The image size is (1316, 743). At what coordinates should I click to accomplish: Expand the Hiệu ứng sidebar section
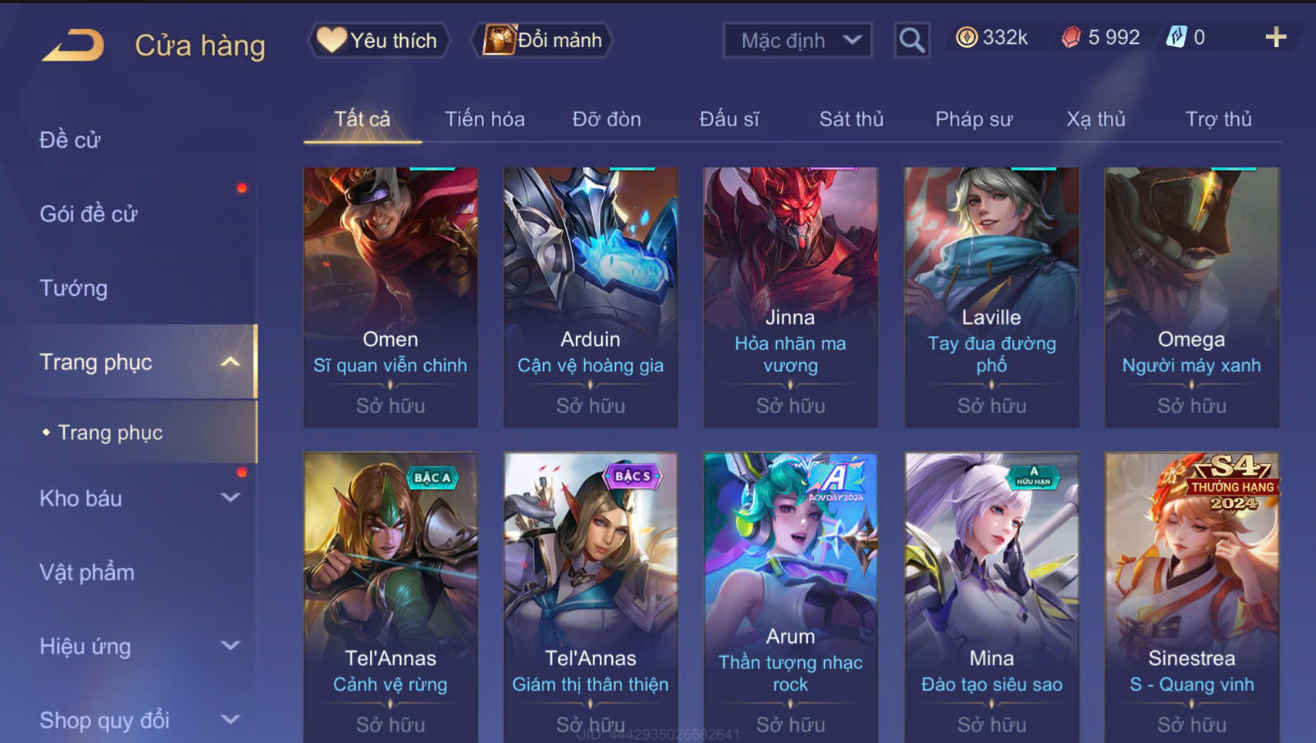(230, 646)
